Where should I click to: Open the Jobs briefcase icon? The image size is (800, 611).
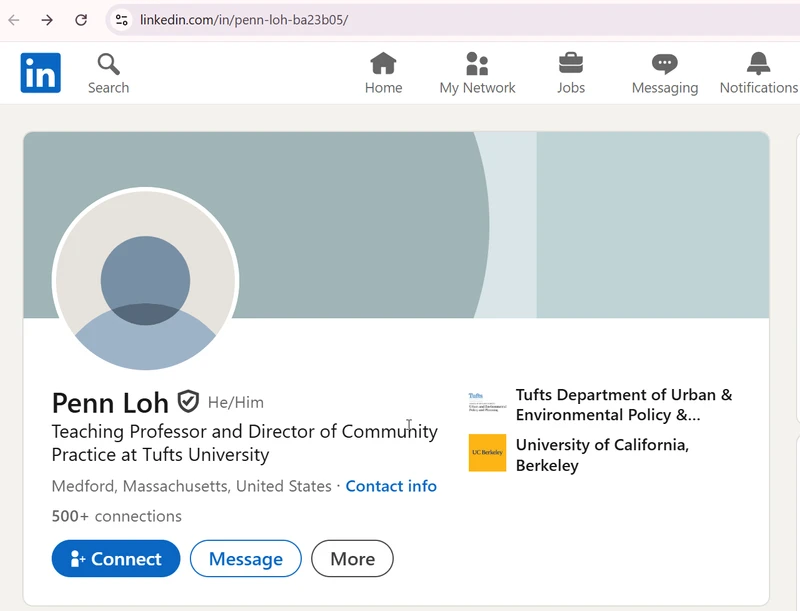click(x=571, y=63)
